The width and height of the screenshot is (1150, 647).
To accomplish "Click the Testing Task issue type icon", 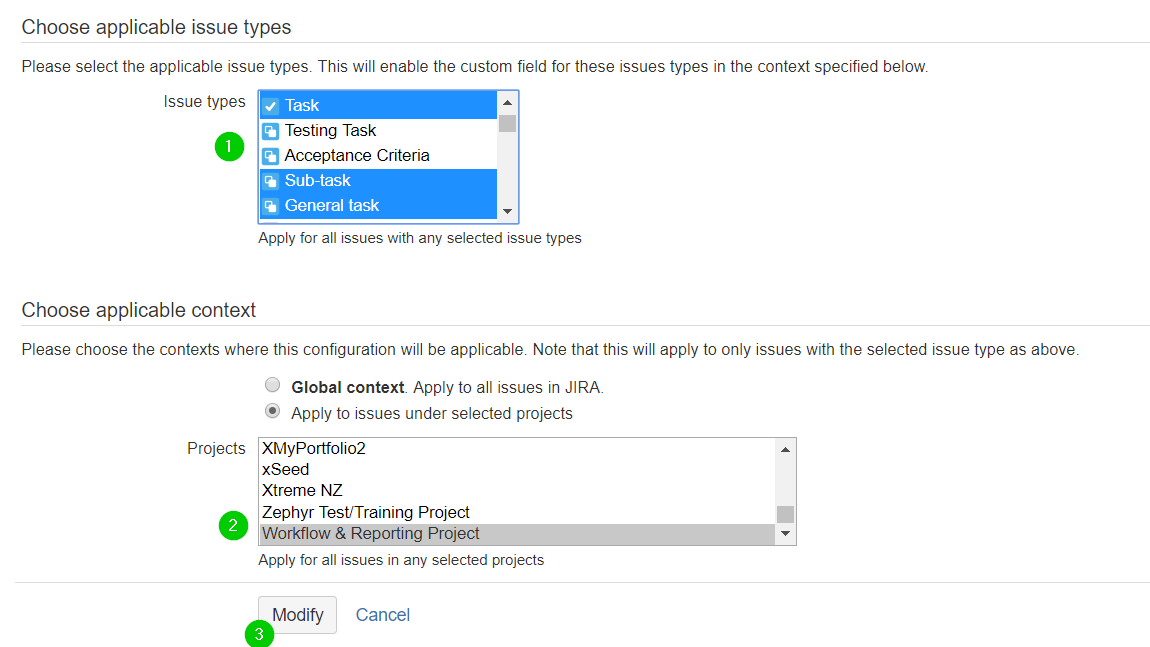I will 270,131.
